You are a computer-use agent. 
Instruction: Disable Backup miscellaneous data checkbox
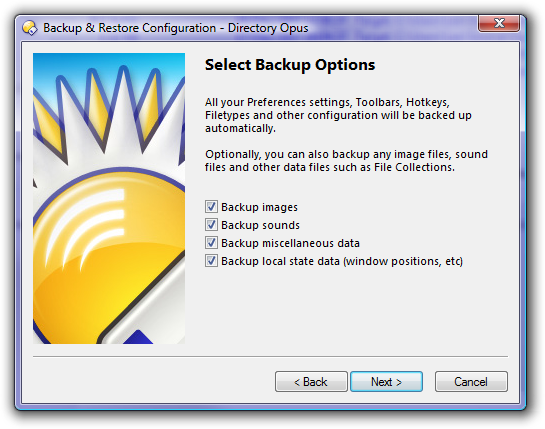click(x=211, y=243)
